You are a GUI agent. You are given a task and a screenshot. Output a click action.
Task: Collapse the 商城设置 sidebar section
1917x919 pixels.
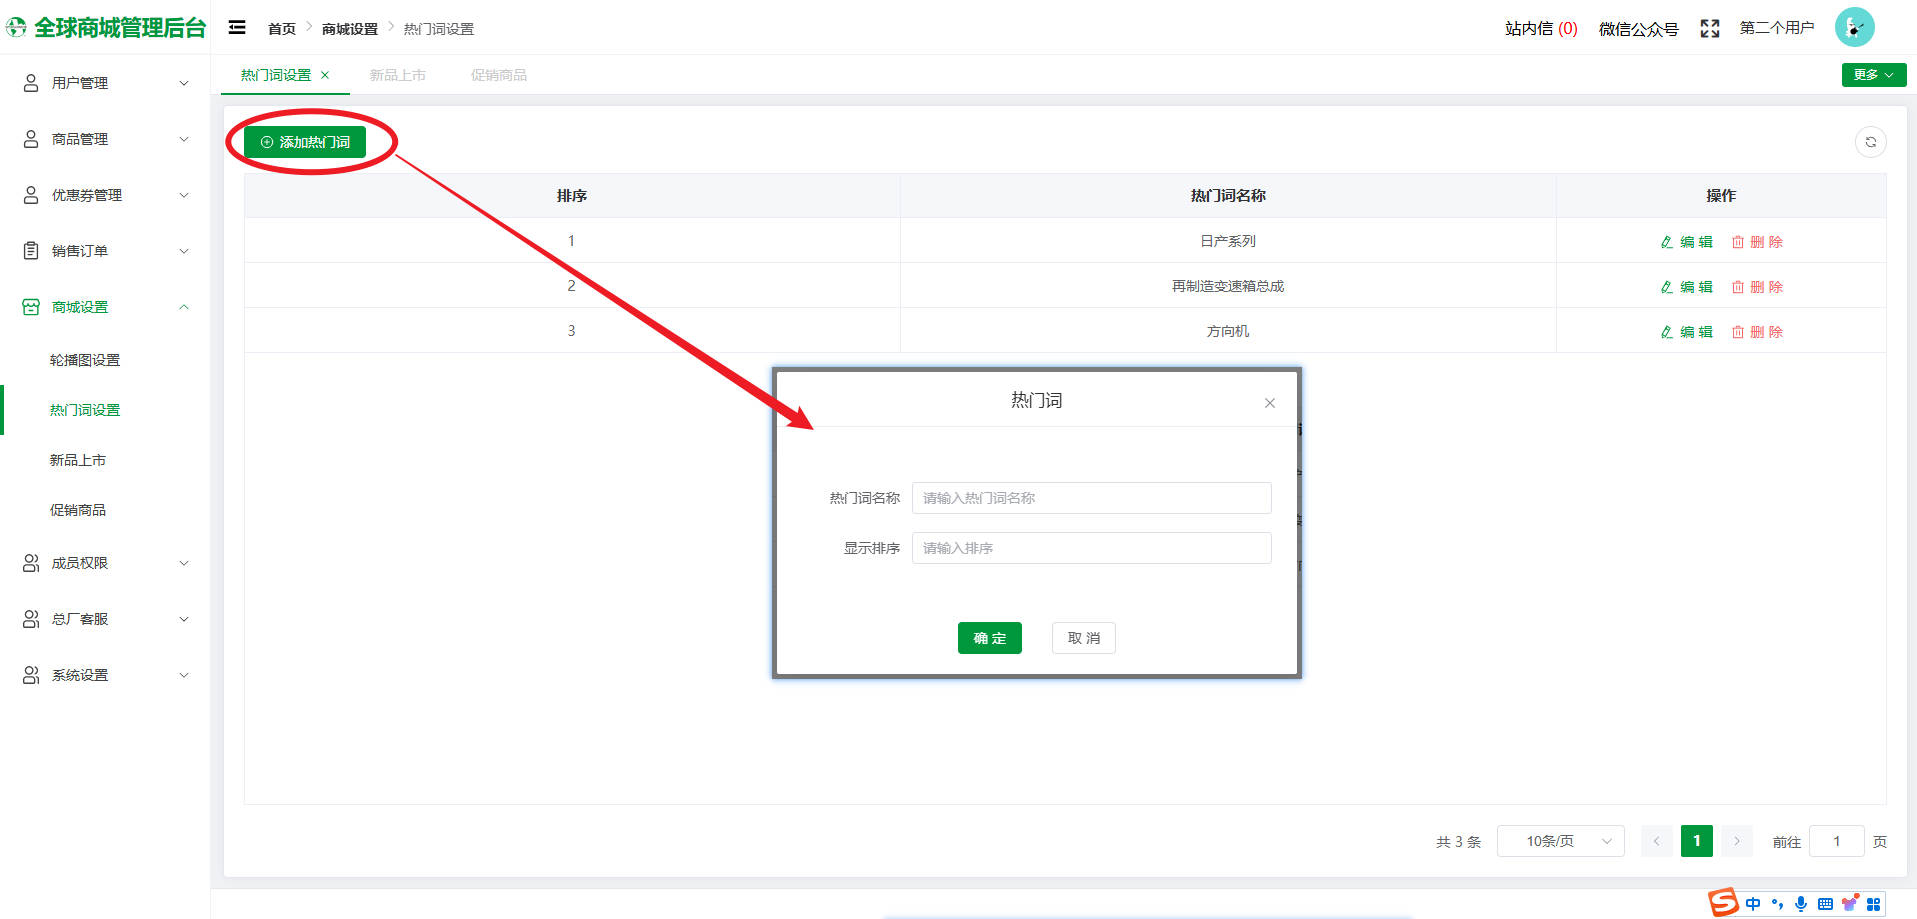click(x=105, y=307)
